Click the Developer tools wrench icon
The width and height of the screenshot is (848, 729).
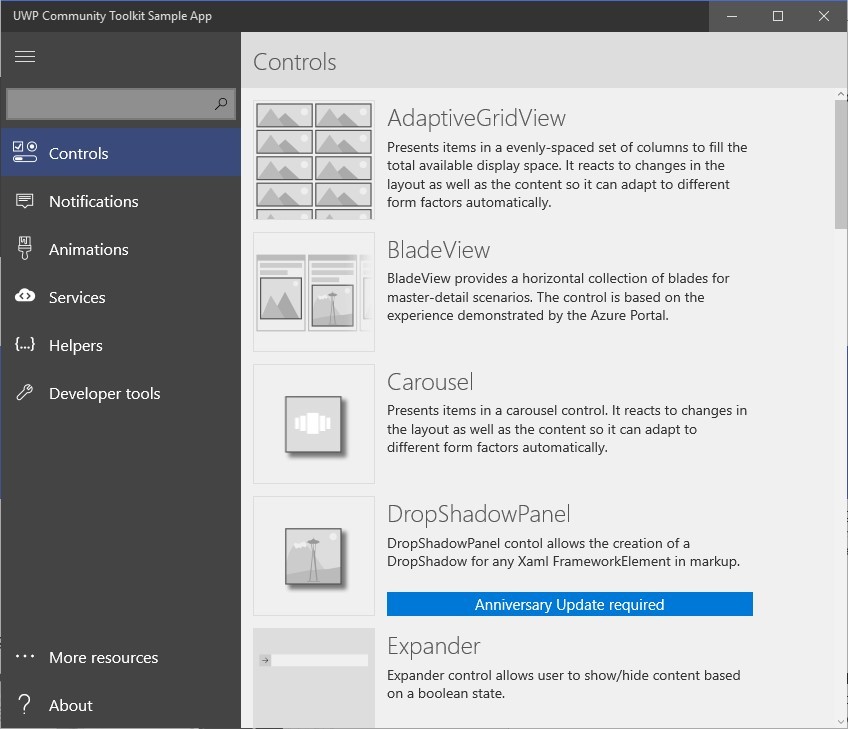click(x=24, y=392)
